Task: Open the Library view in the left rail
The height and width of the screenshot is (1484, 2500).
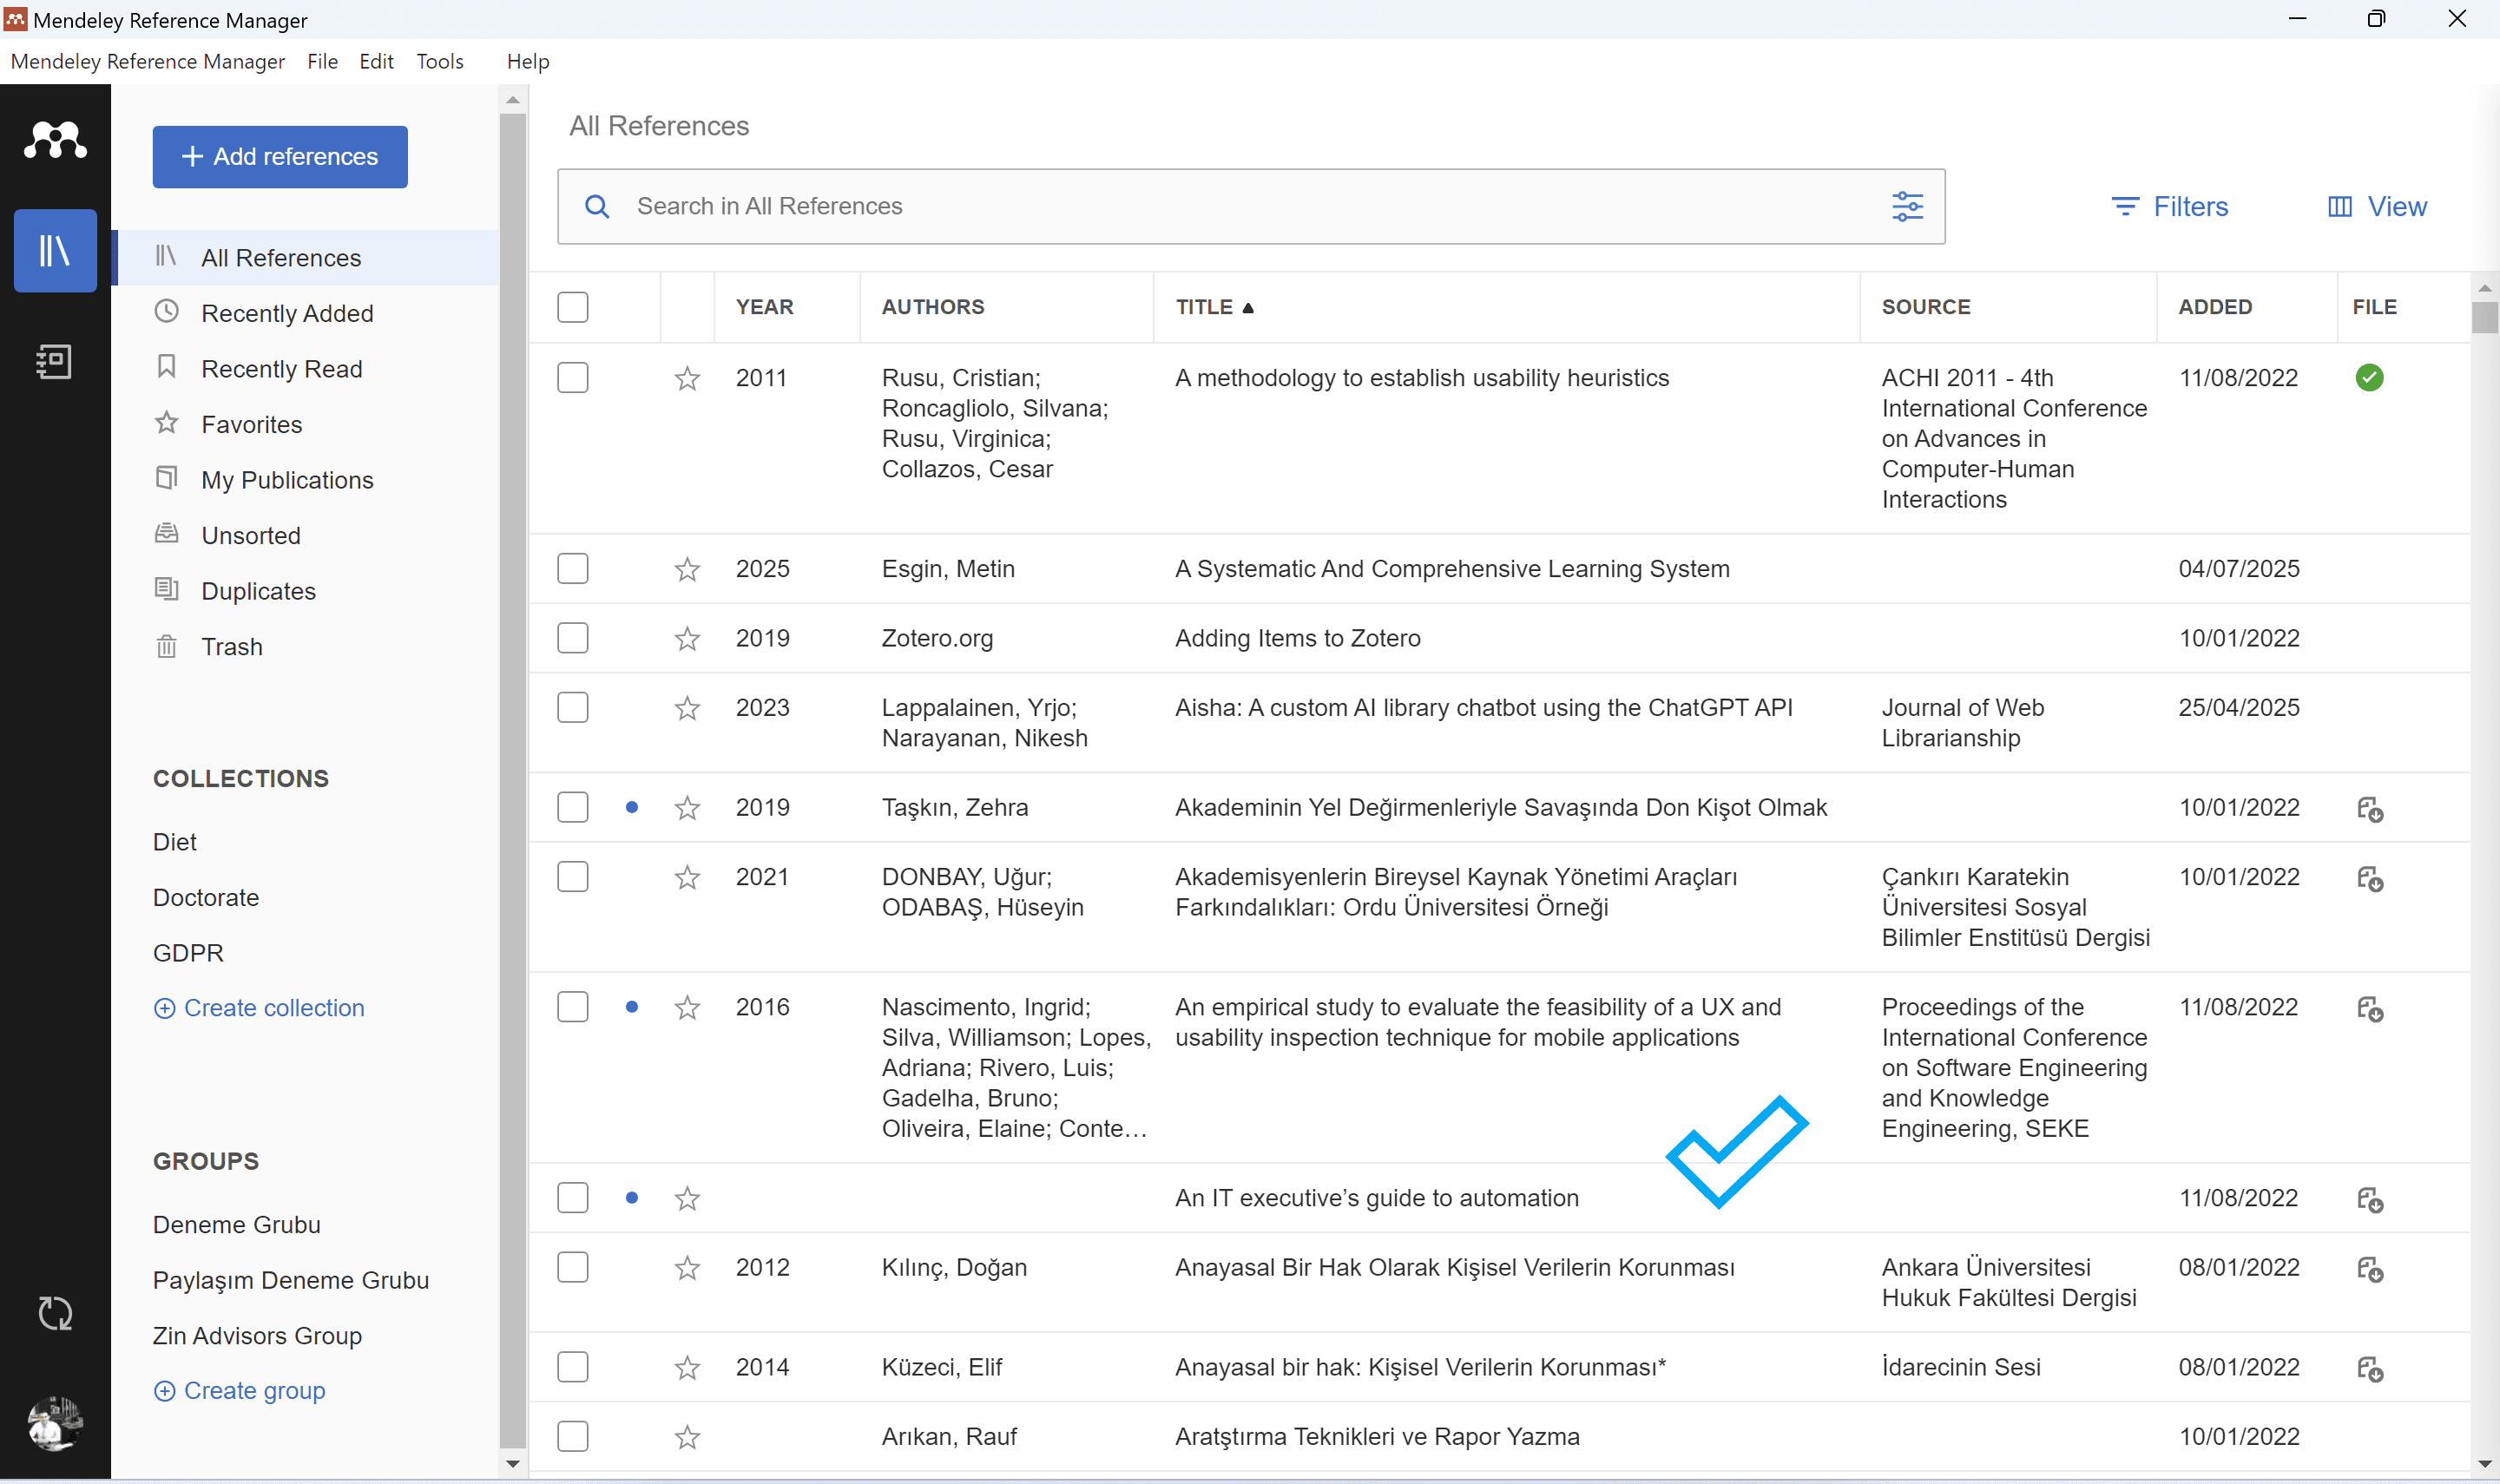Action: coord(55,250)
